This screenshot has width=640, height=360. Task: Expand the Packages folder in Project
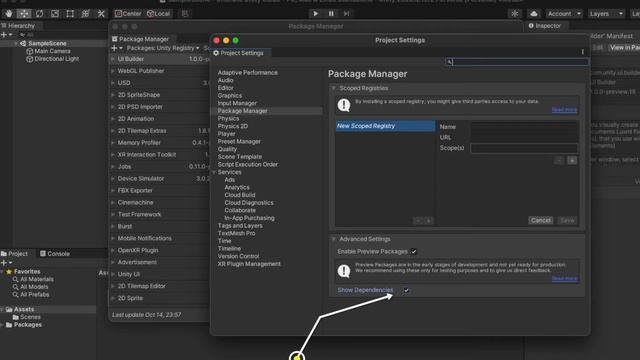point(2,325)
